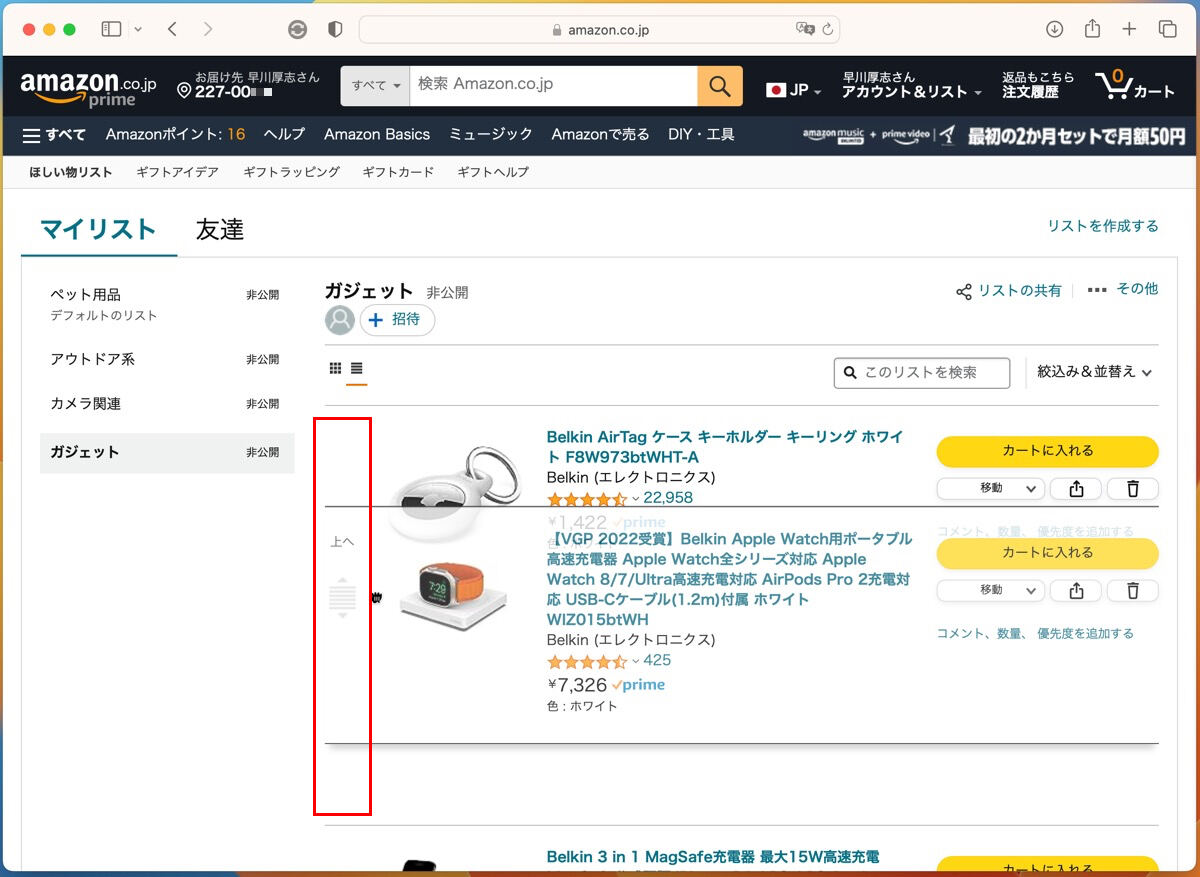Open ほしい物リスト in the sub navigation

71,172
